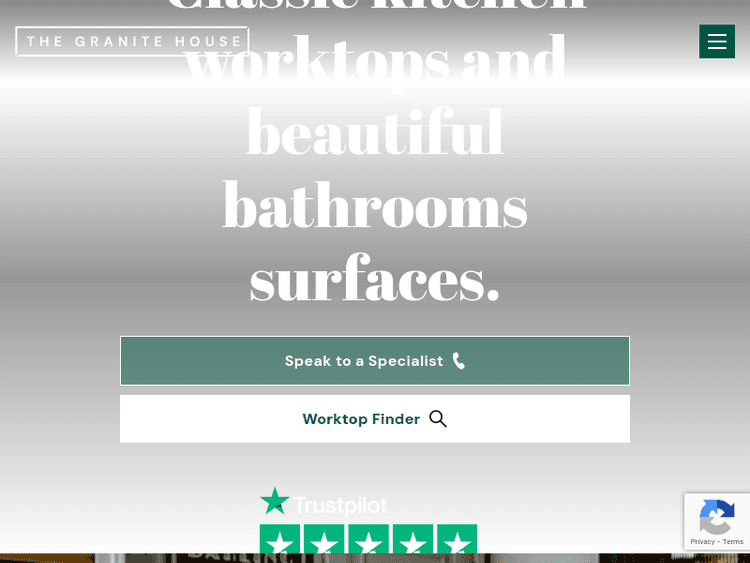Click the 'surfaces.' headline text
This screenshot has width=750, height=563.
point(375,278)
